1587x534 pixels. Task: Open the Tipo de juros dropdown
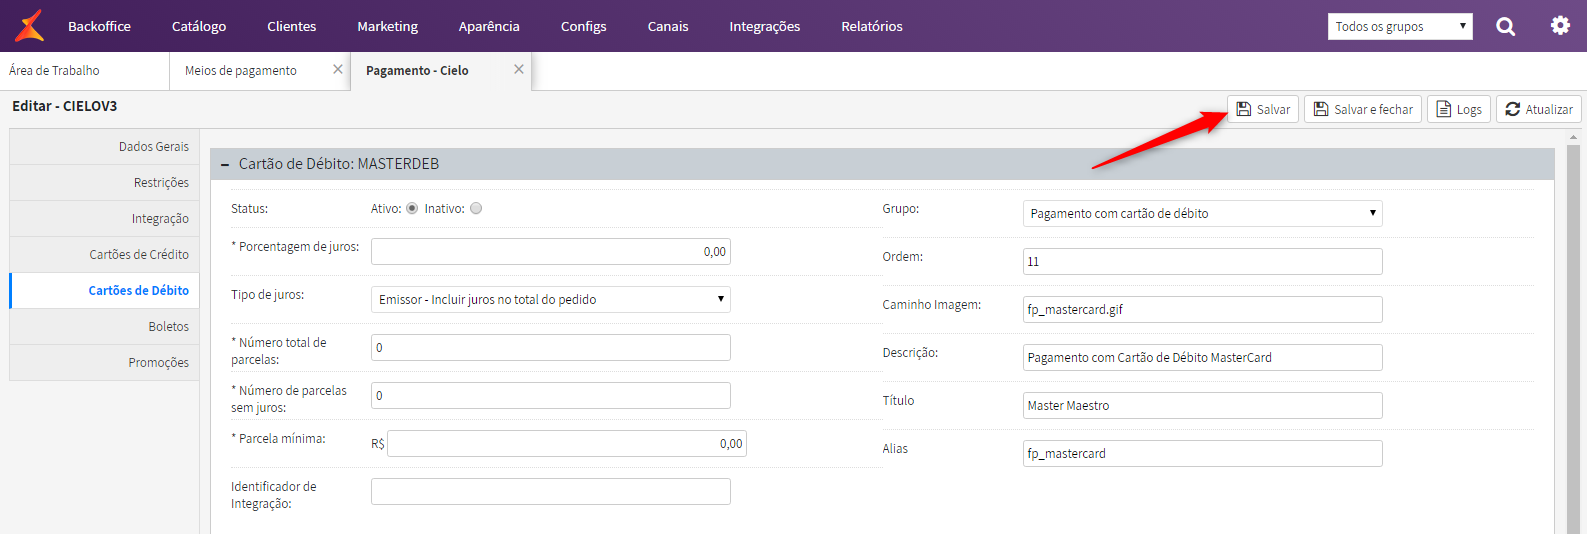click(551, 299)
